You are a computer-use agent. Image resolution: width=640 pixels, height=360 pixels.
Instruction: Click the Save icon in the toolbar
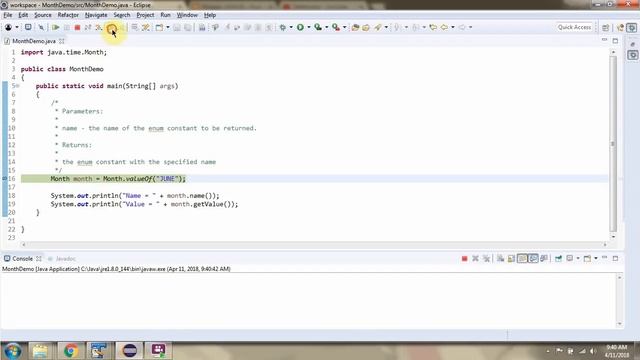click(177, 27)
